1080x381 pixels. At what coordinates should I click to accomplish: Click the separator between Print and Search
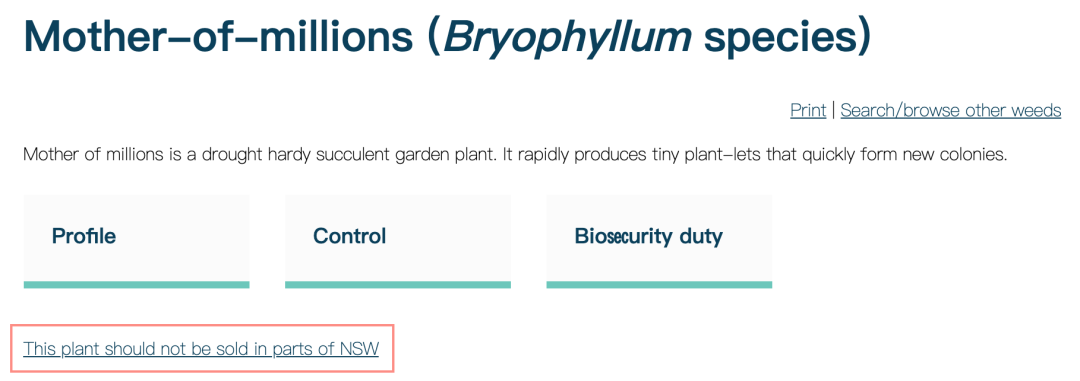tap(833, 110)
